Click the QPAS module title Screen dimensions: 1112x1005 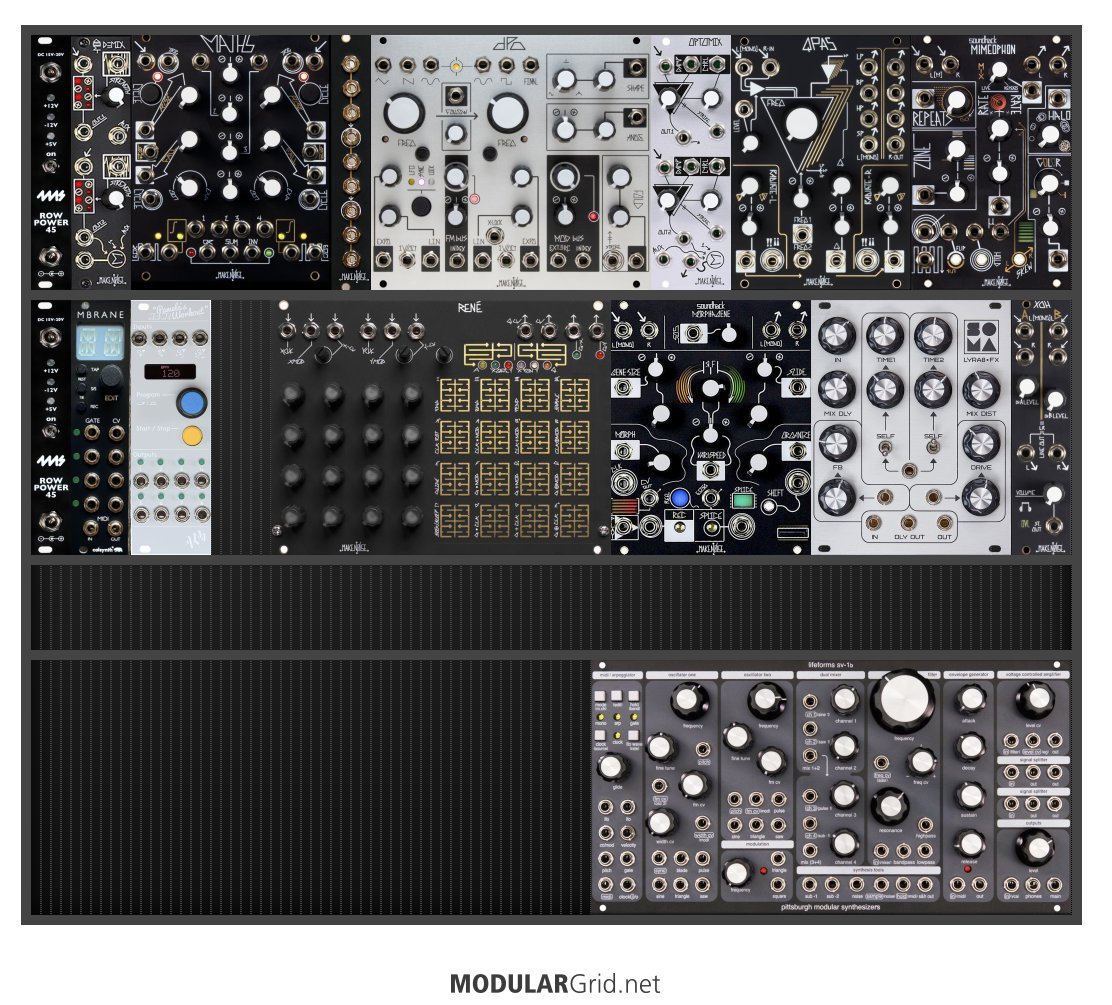point(819,45)
